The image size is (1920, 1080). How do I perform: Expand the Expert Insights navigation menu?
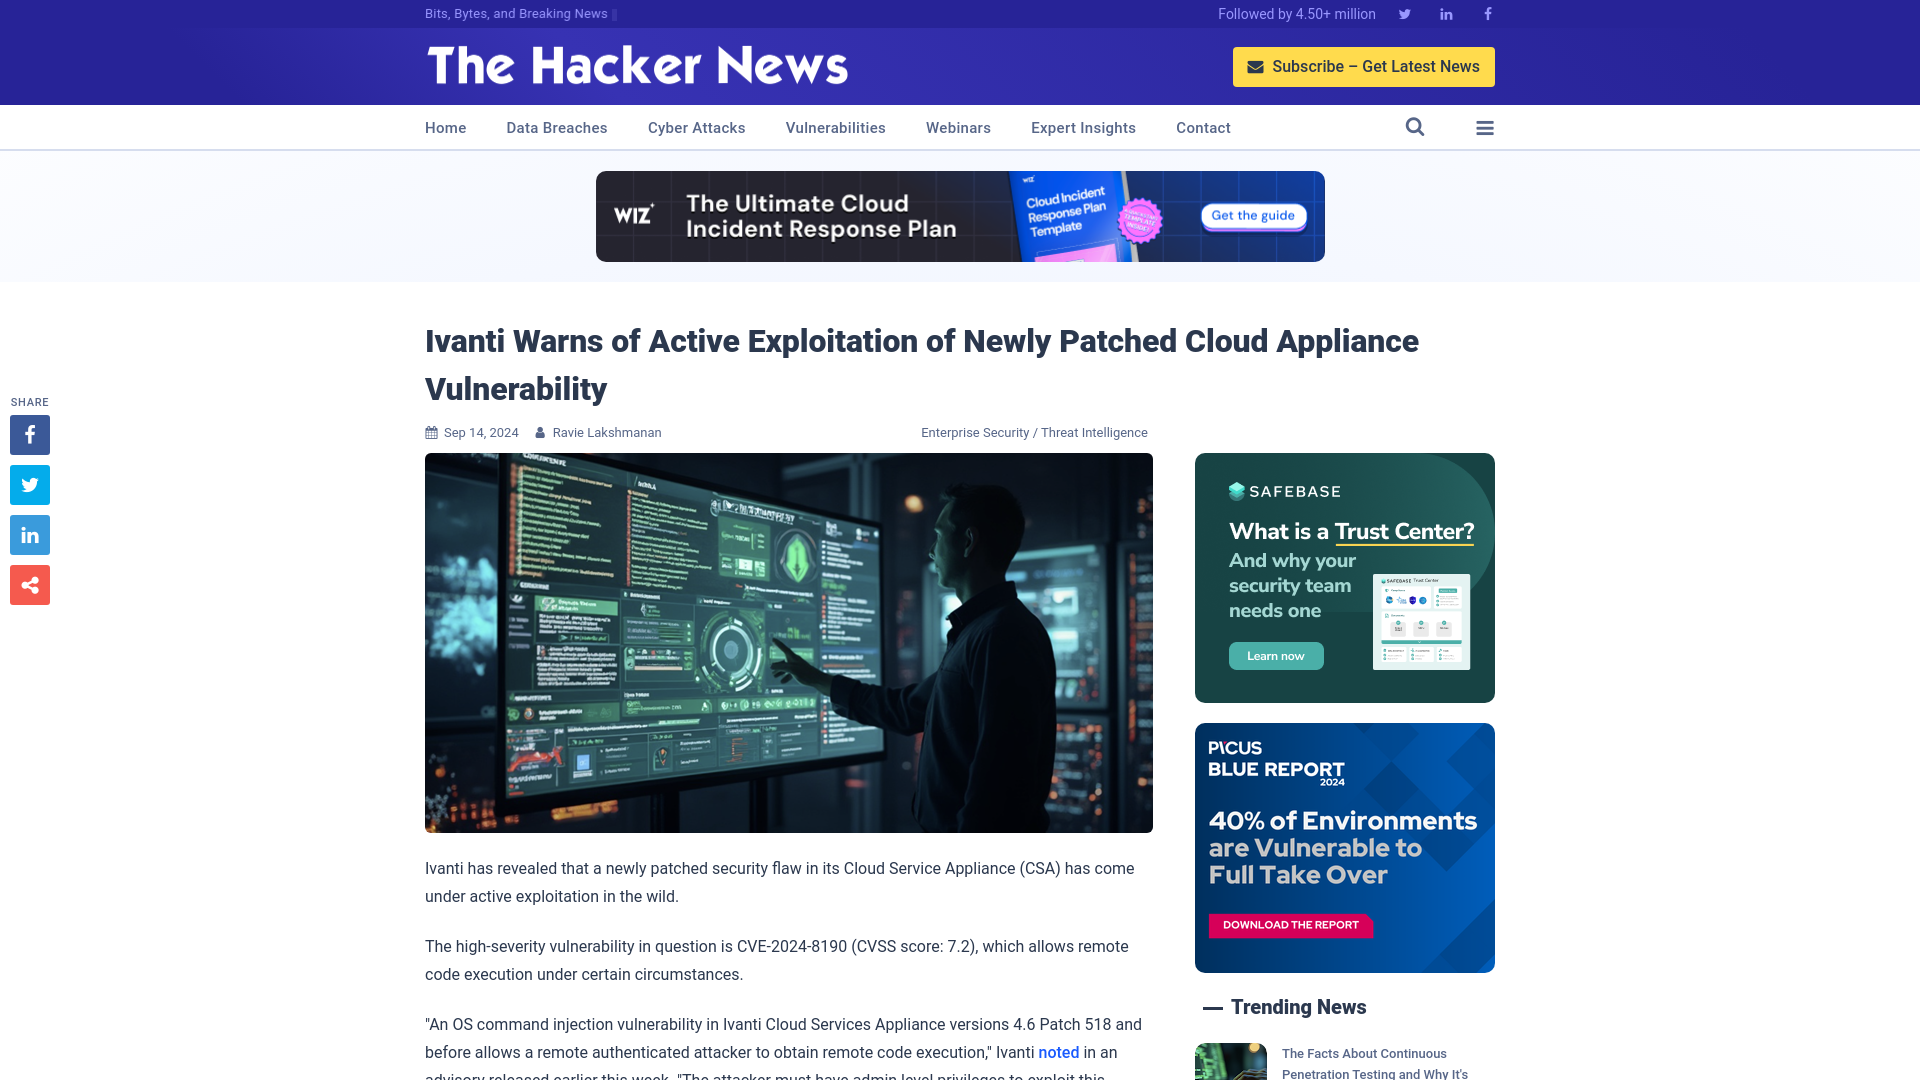click(1083, 128)
